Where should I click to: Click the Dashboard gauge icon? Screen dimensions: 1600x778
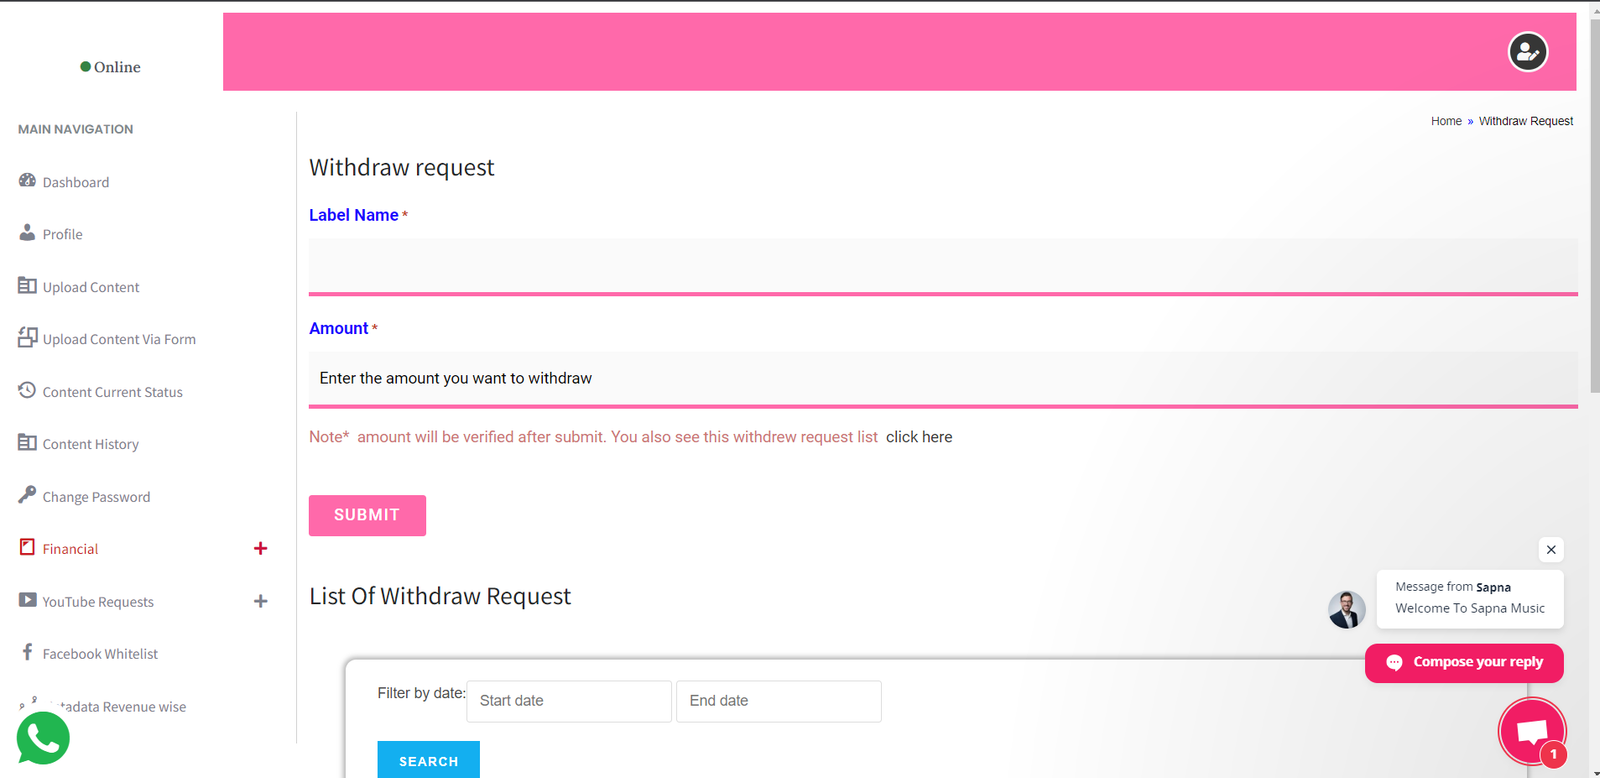[x=27, y=181]
